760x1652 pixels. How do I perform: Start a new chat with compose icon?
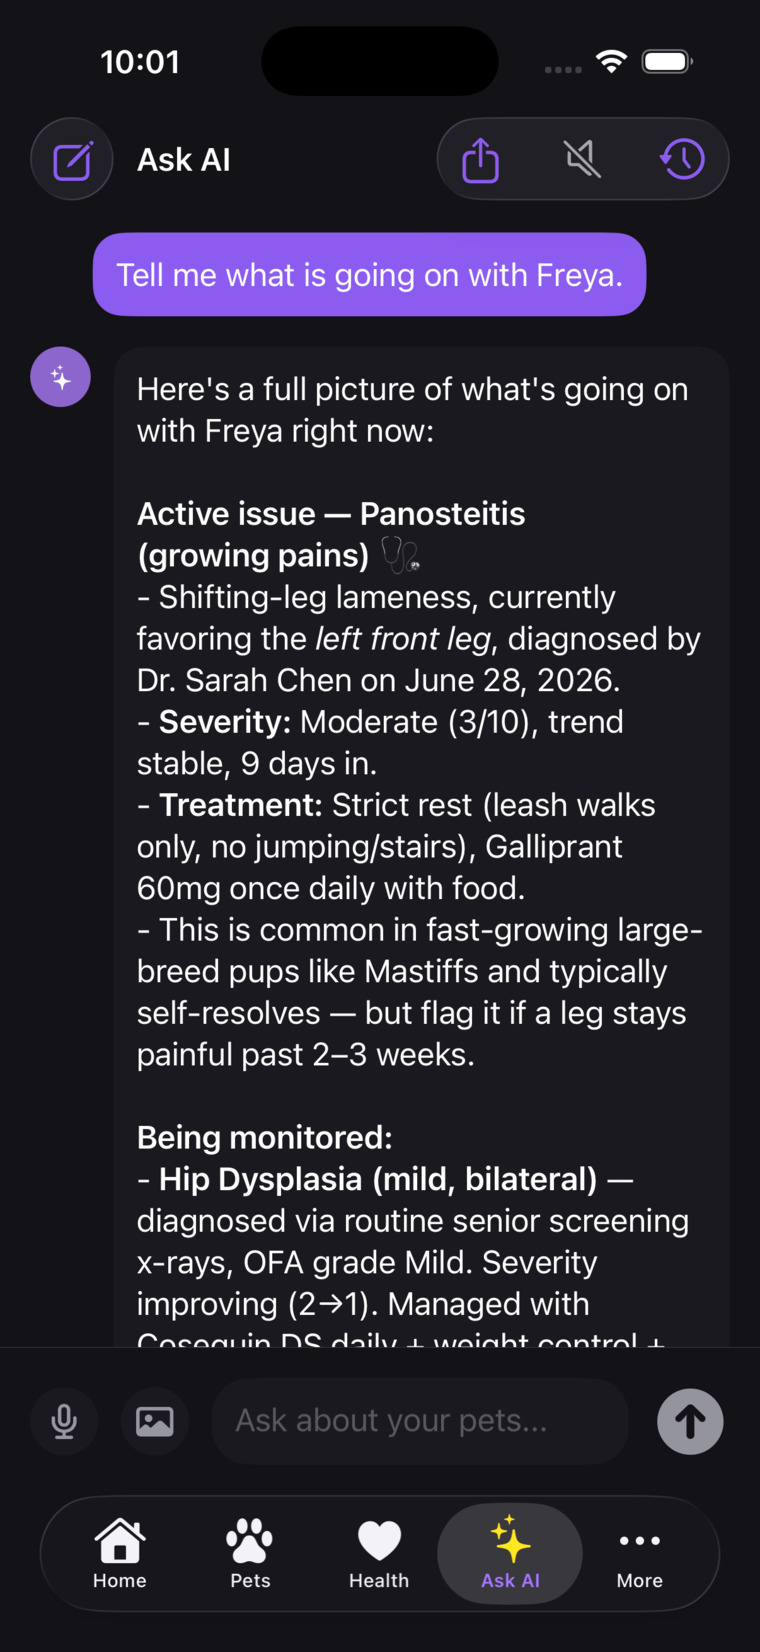pyautogui.click(x=72, y=160)
